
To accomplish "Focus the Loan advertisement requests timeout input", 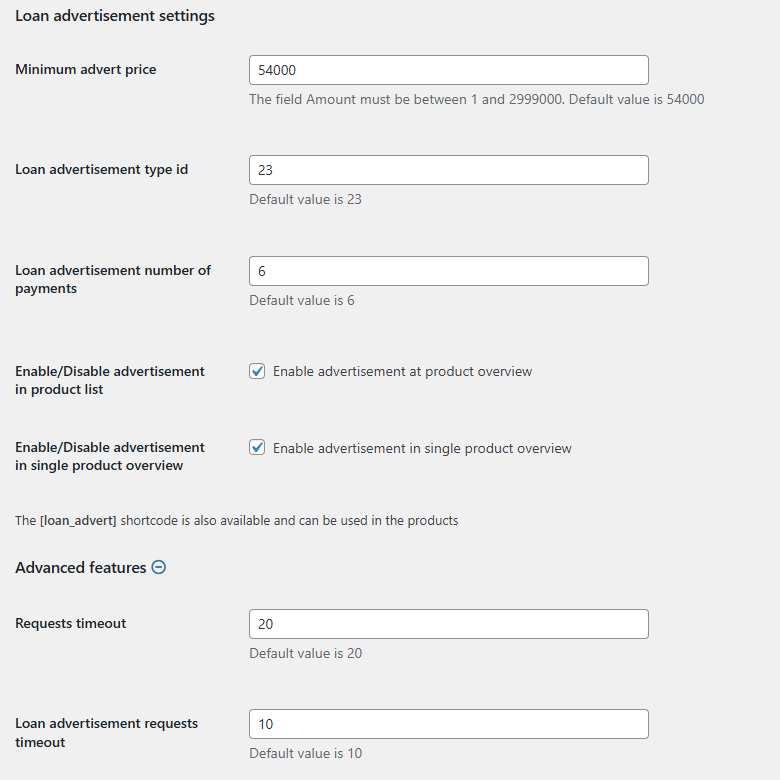I will tap(448, 724).
